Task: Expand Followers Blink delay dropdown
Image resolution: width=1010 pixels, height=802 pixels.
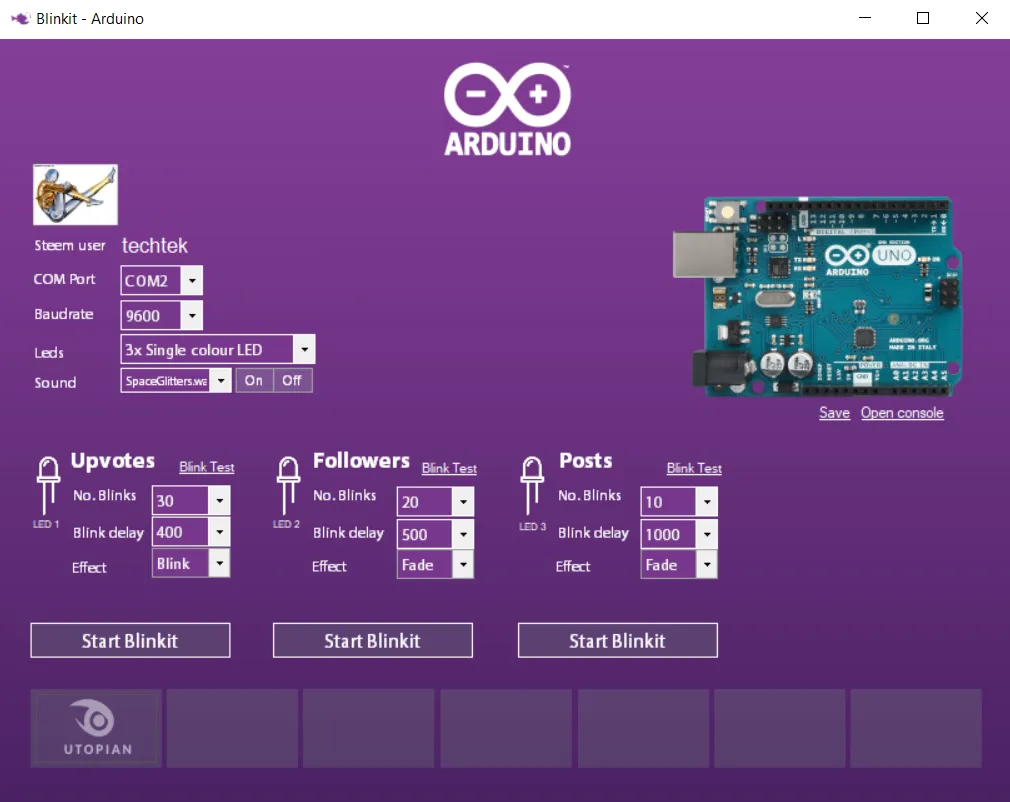Action: 463,534
